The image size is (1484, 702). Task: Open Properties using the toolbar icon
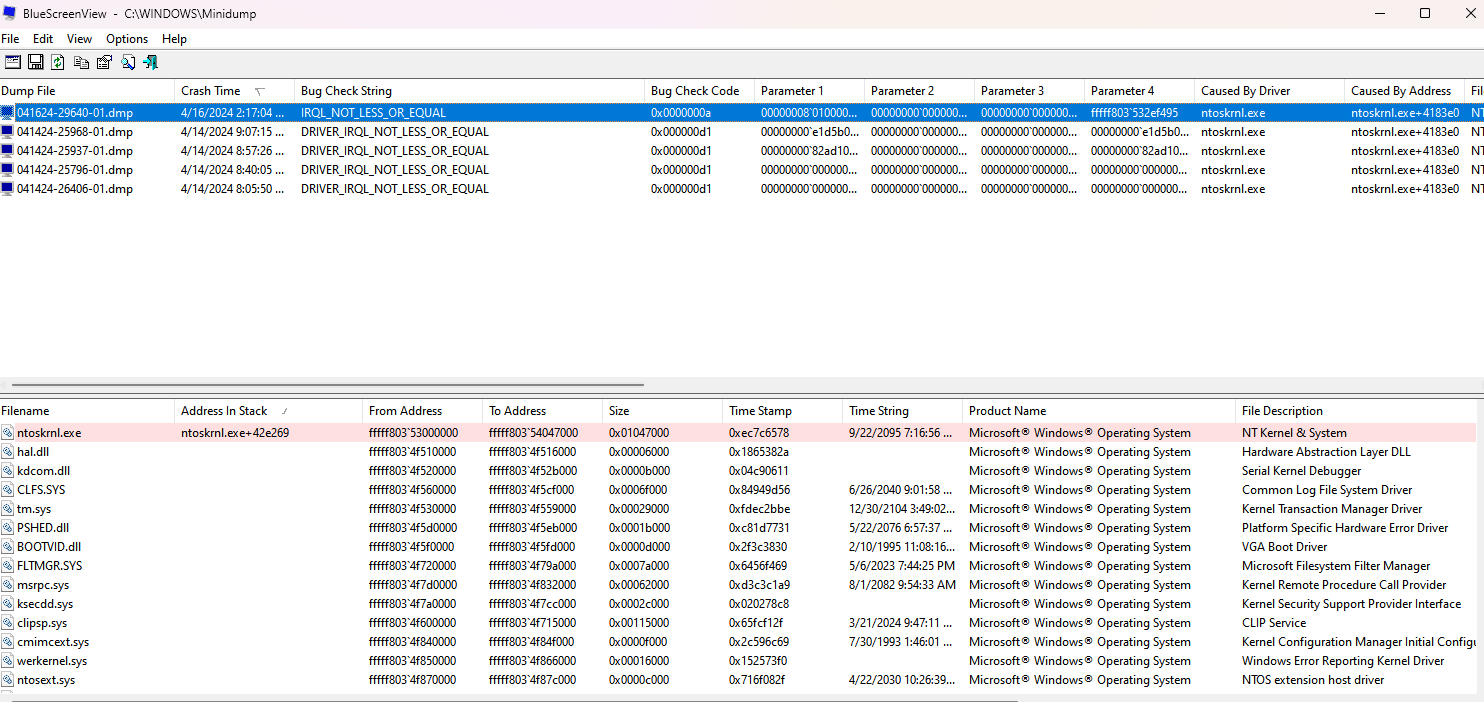click(x=104, y=62)
